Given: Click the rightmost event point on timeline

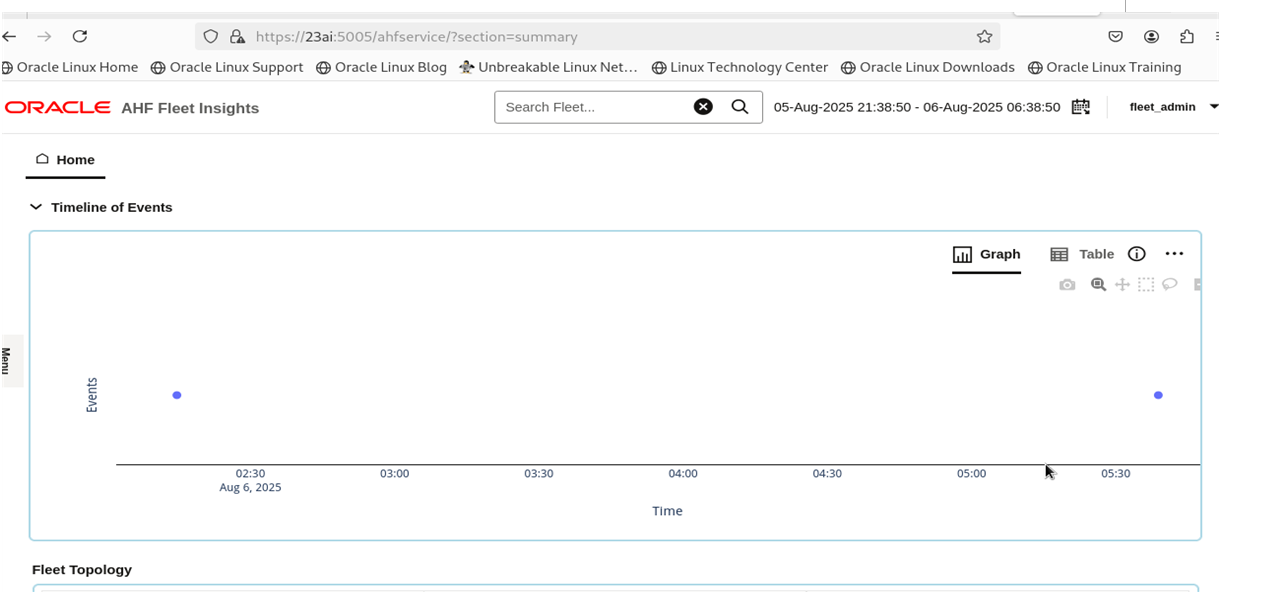Looking at the screenshot, I should point(1158,395).
